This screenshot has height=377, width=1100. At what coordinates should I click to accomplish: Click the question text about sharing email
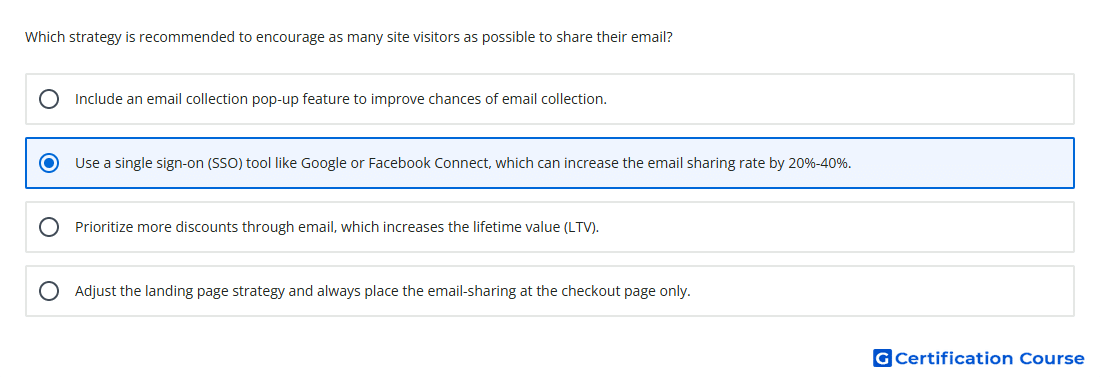pos(349,37)
